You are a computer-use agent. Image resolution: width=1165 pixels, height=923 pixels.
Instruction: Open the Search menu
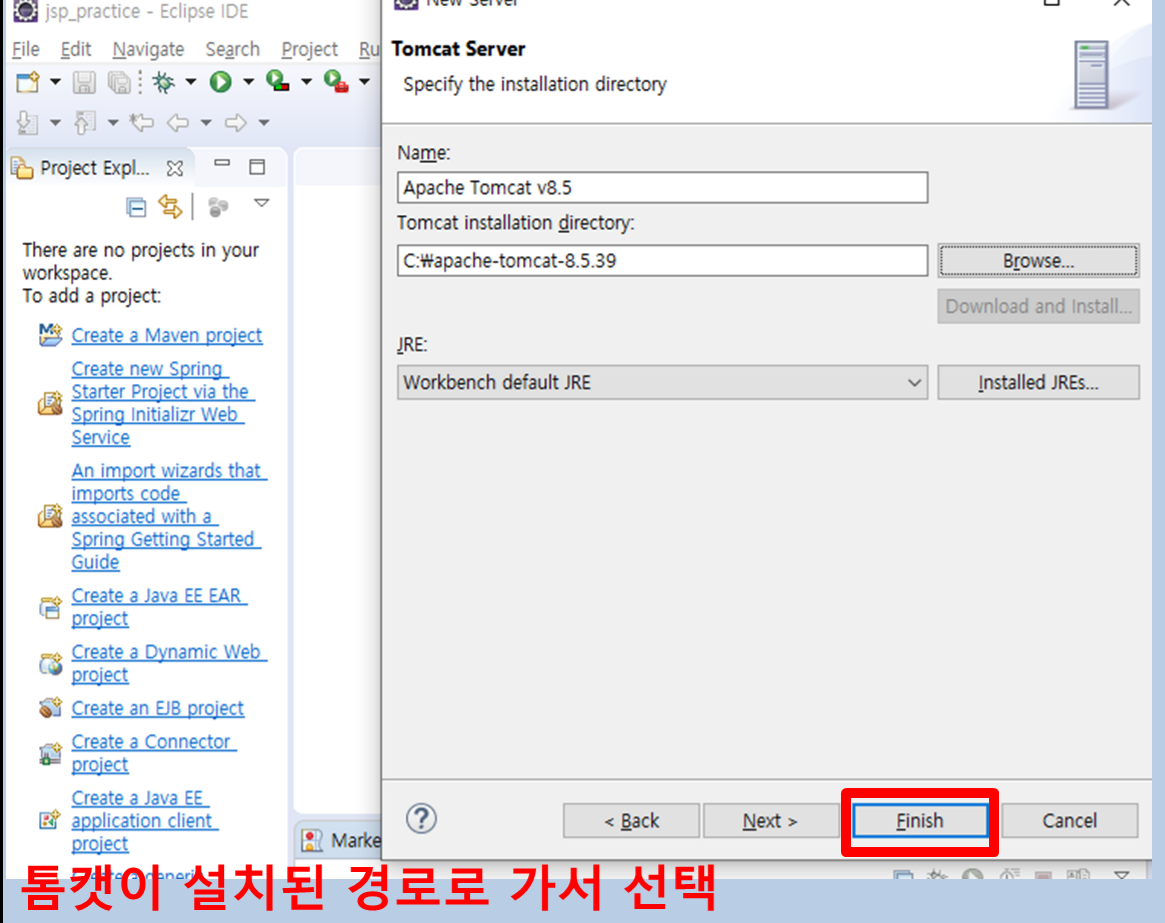233,50
